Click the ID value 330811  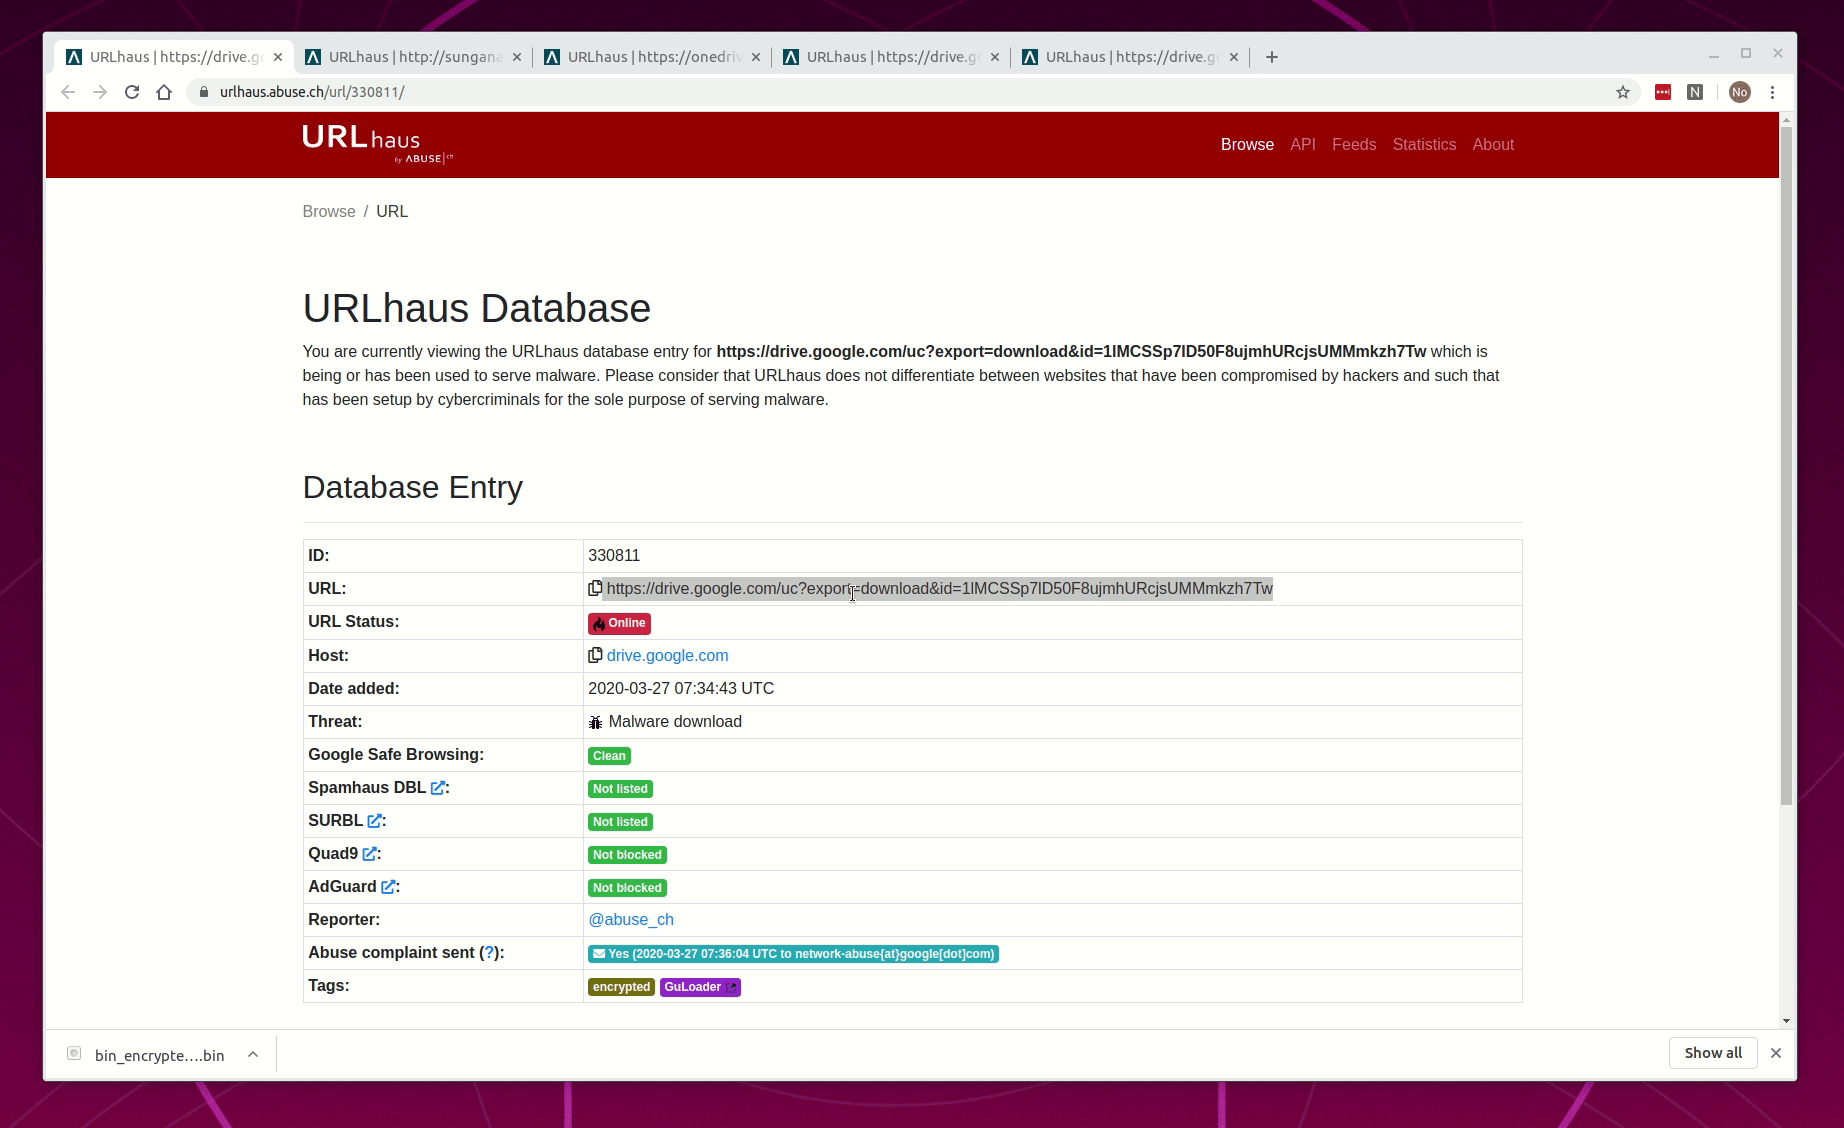click(x=614, y=556)
